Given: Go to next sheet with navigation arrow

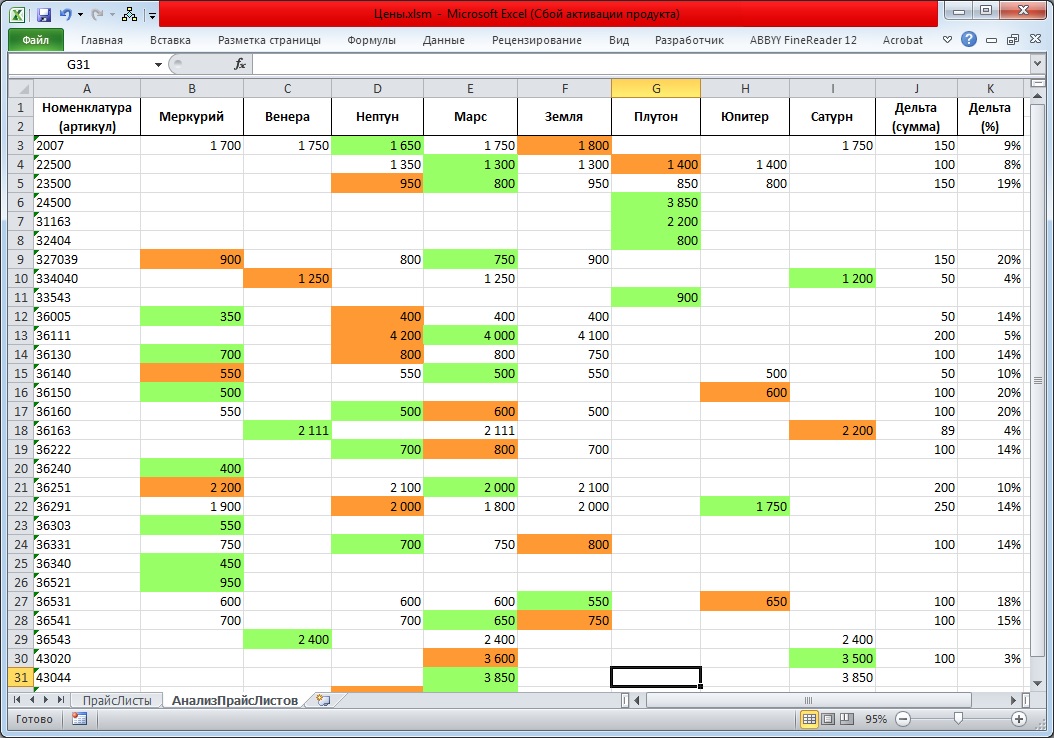Looking at the screenshot, I should [x=46, y=700].
